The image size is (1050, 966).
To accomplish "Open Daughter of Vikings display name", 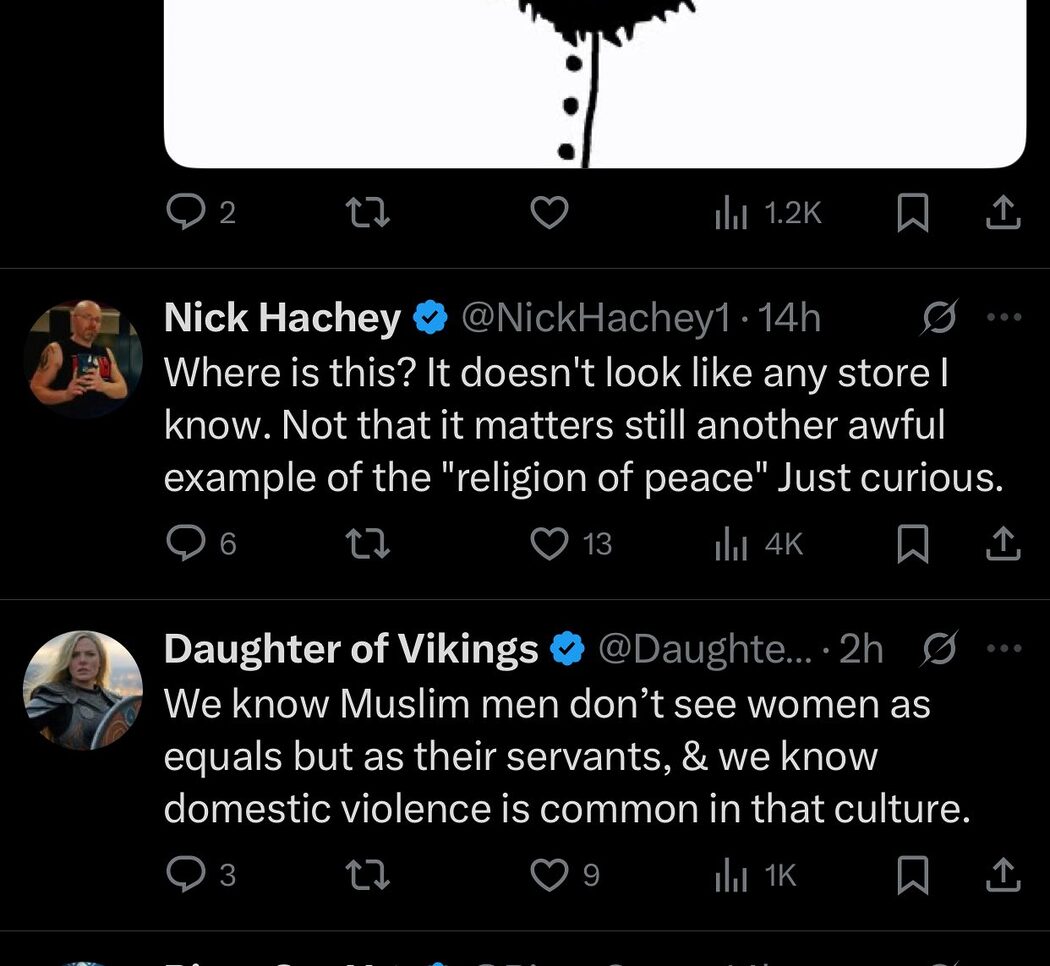I will [x=351, y=649].
